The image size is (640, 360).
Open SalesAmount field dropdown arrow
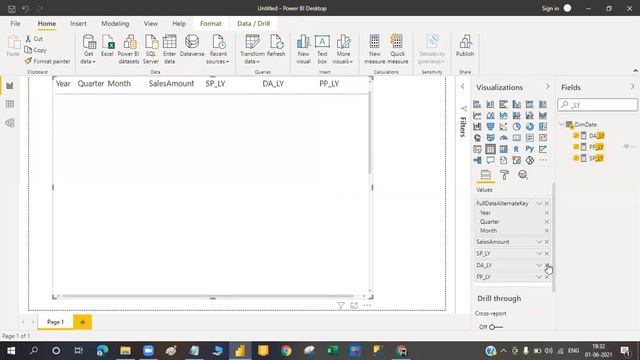pos(539,242)
